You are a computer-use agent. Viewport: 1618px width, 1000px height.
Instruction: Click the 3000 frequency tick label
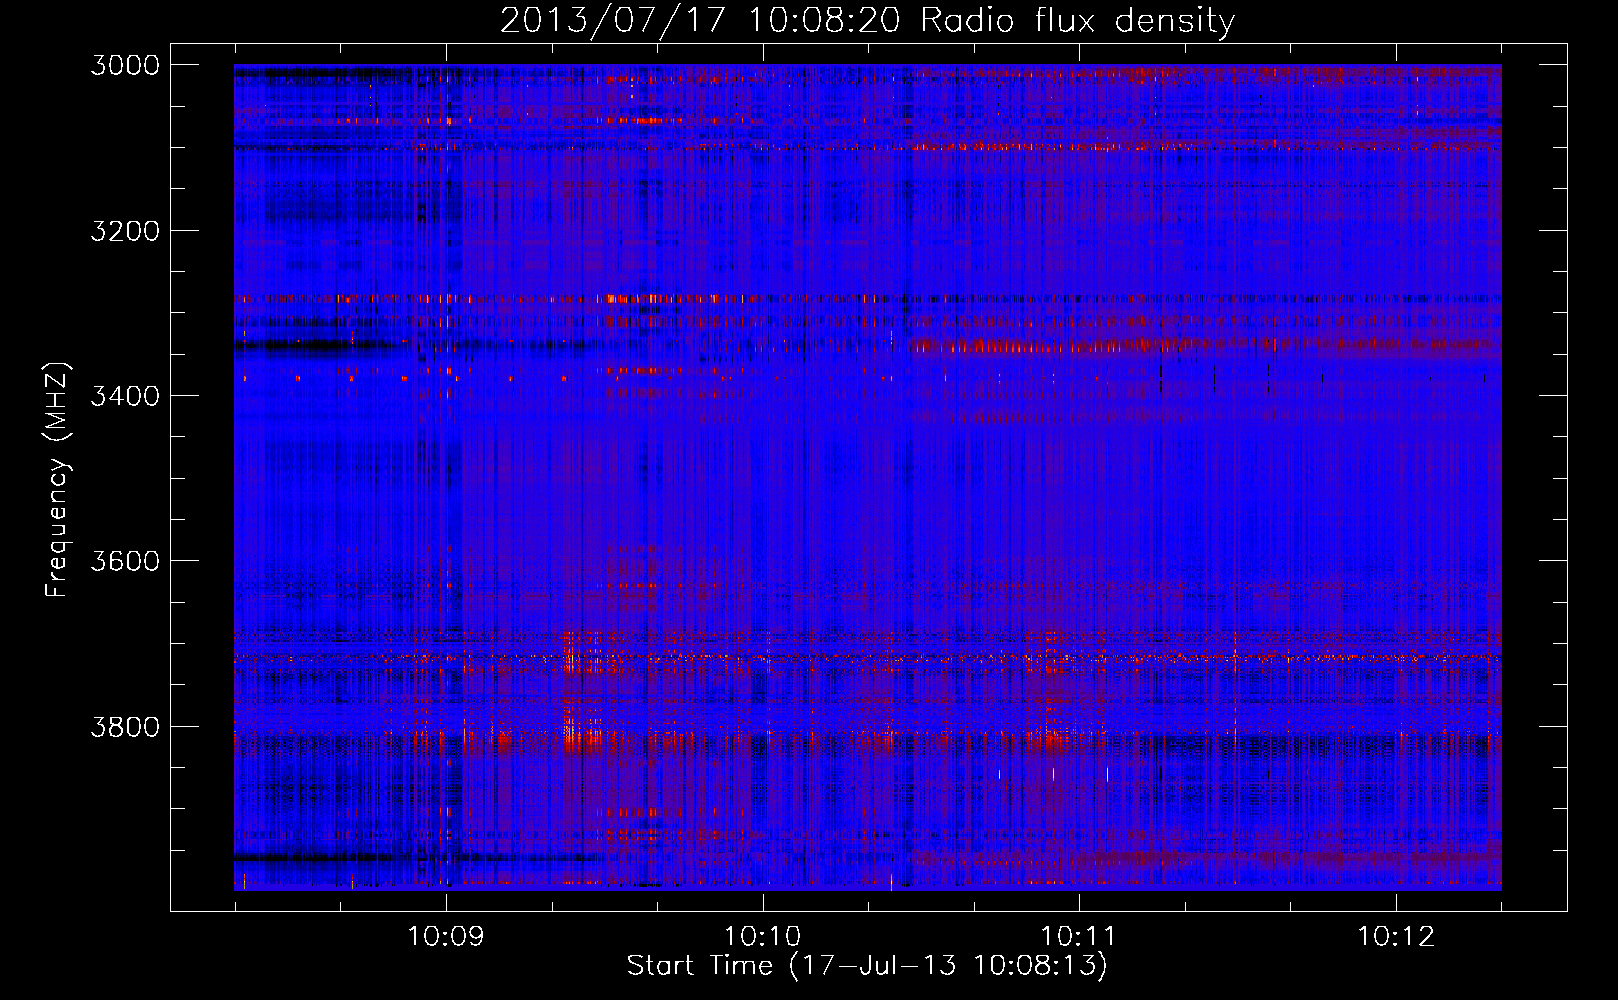125,65
